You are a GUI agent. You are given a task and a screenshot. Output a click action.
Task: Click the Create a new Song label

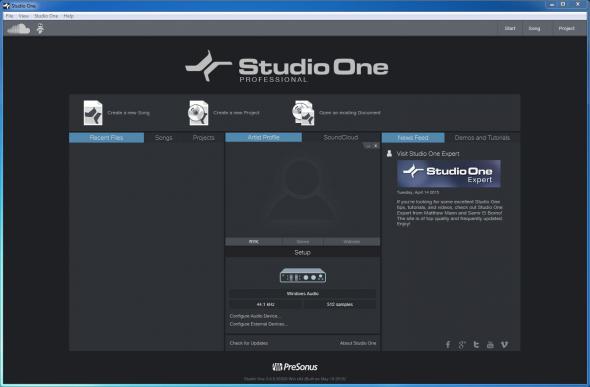pos(128,113)
